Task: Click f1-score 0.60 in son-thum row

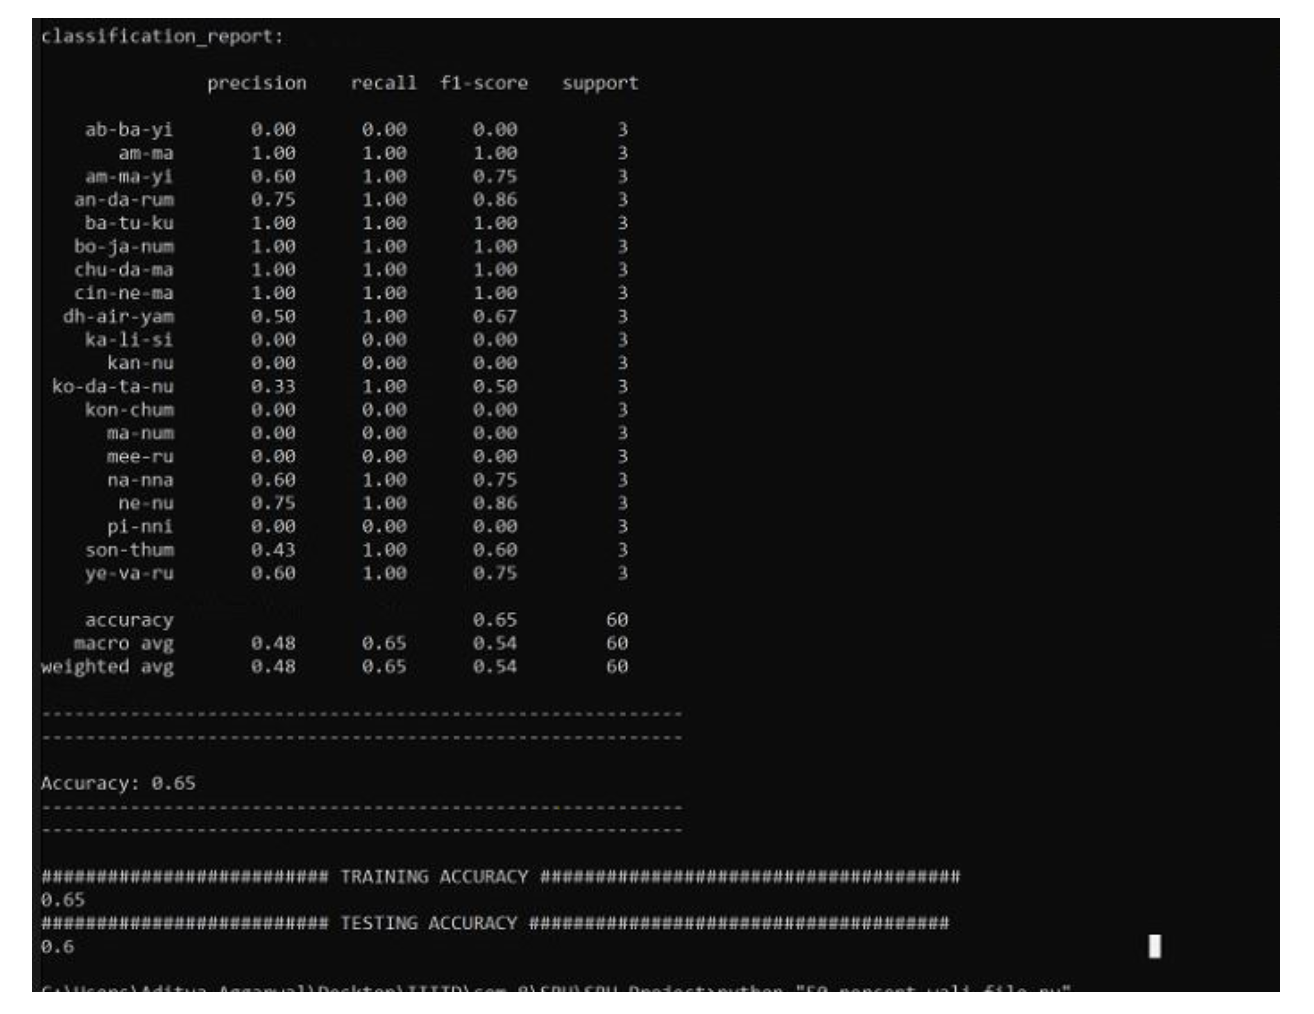Action: pyautogui.click(x=495, y=550)
